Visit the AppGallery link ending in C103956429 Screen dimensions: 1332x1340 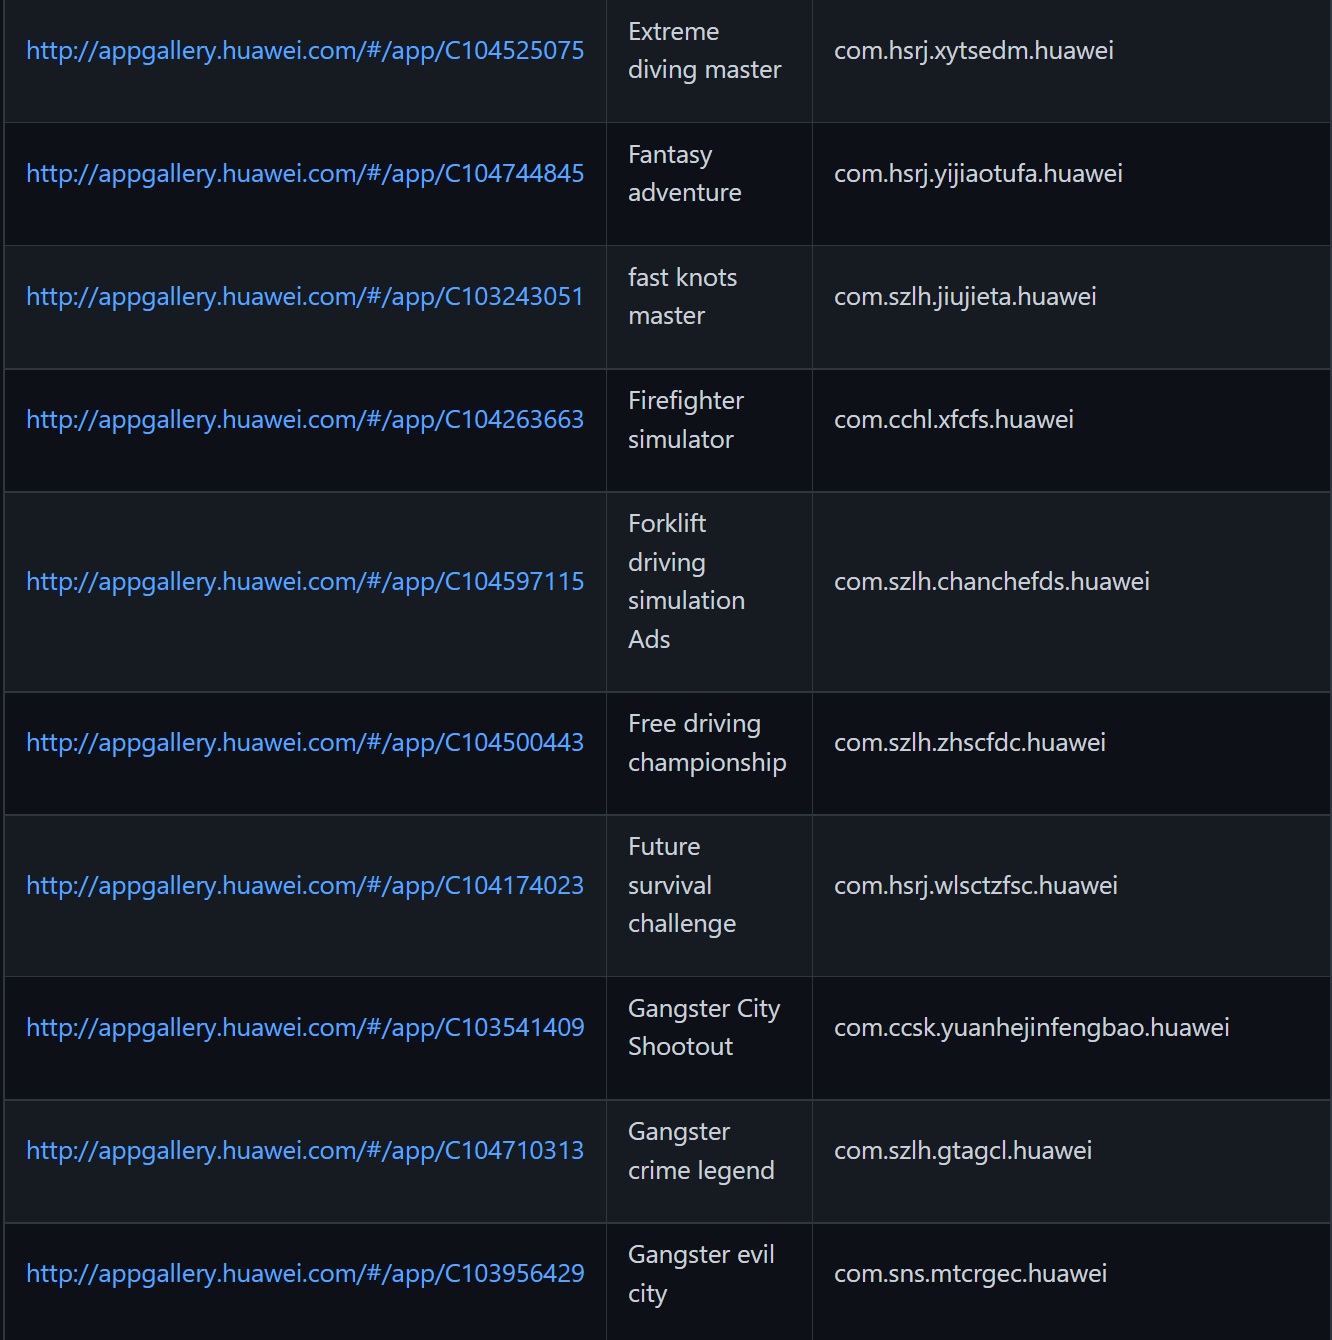[305, 1274]
